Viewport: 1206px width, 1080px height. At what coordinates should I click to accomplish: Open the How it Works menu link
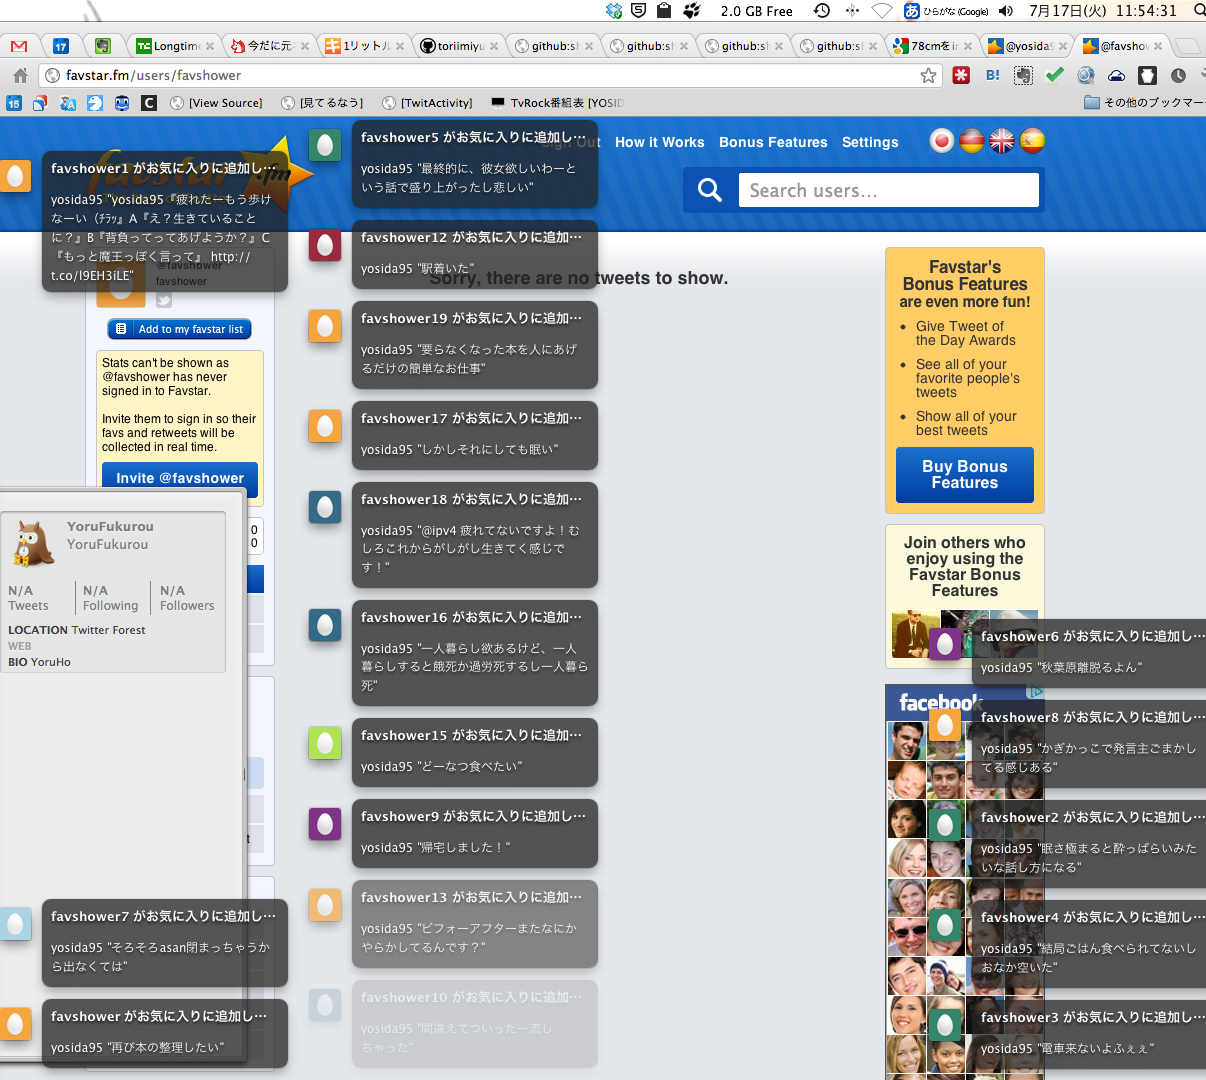(x=659, y=142)
